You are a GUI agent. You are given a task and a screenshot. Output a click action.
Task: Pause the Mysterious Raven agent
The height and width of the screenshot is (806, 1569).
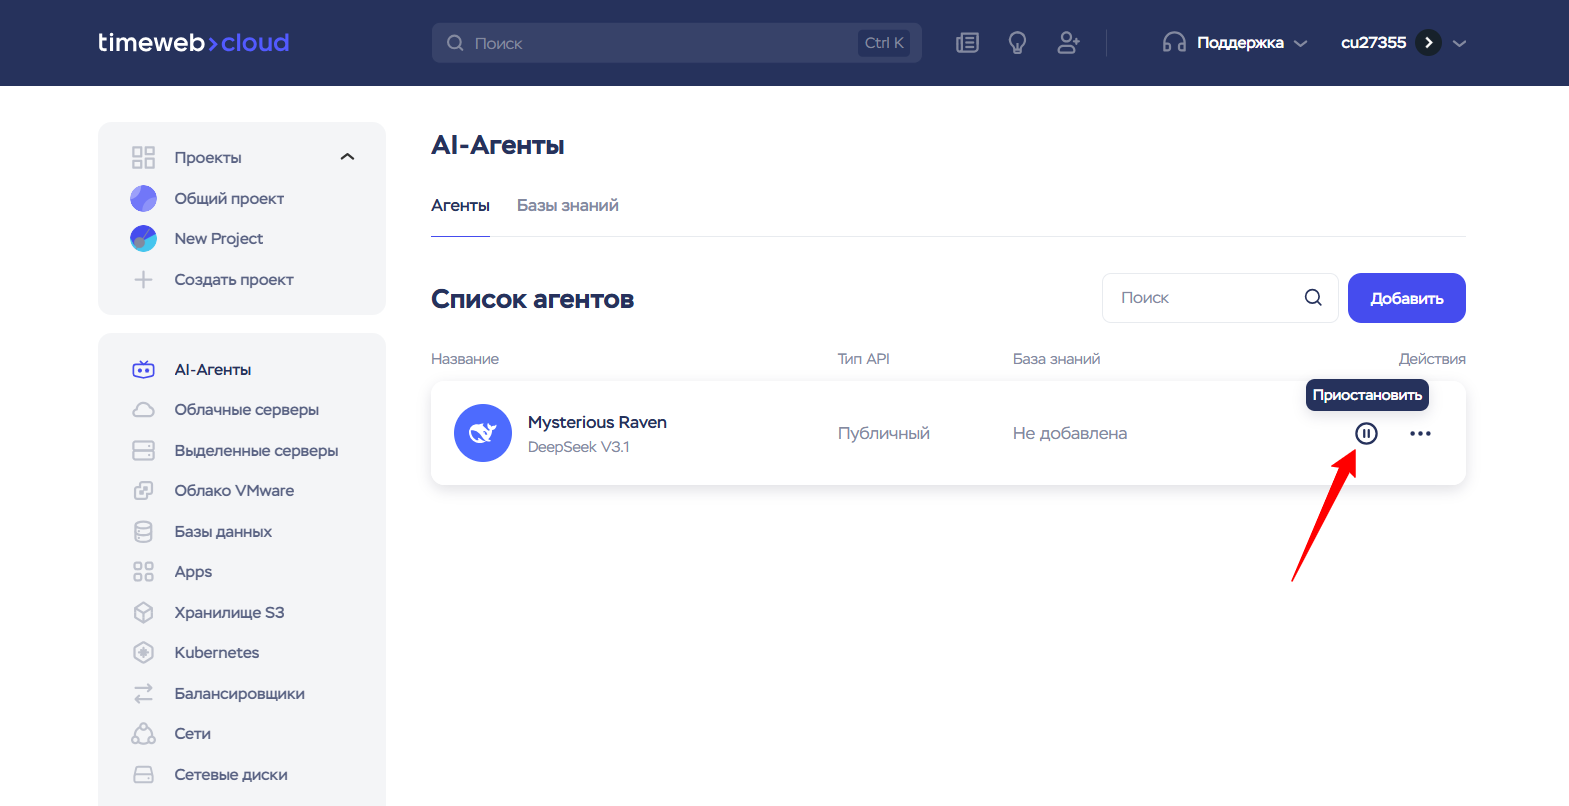tap(1366, 433)
